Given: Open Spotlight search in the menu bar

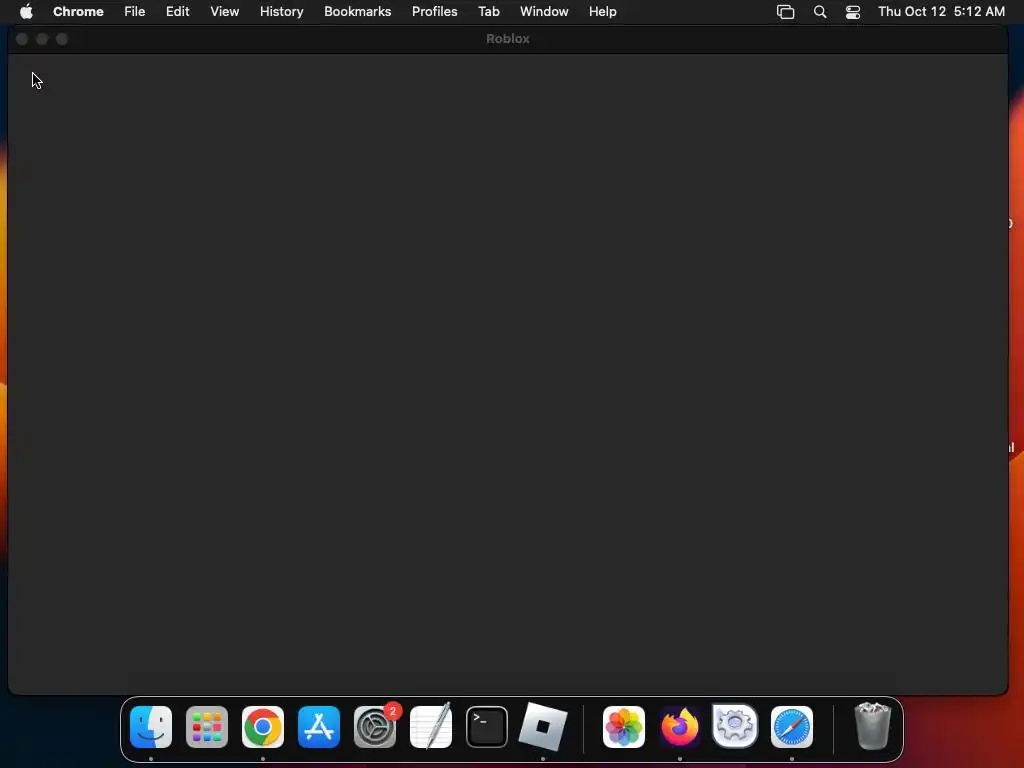Looking at the screenshot, I should click(x=820, y=12).
